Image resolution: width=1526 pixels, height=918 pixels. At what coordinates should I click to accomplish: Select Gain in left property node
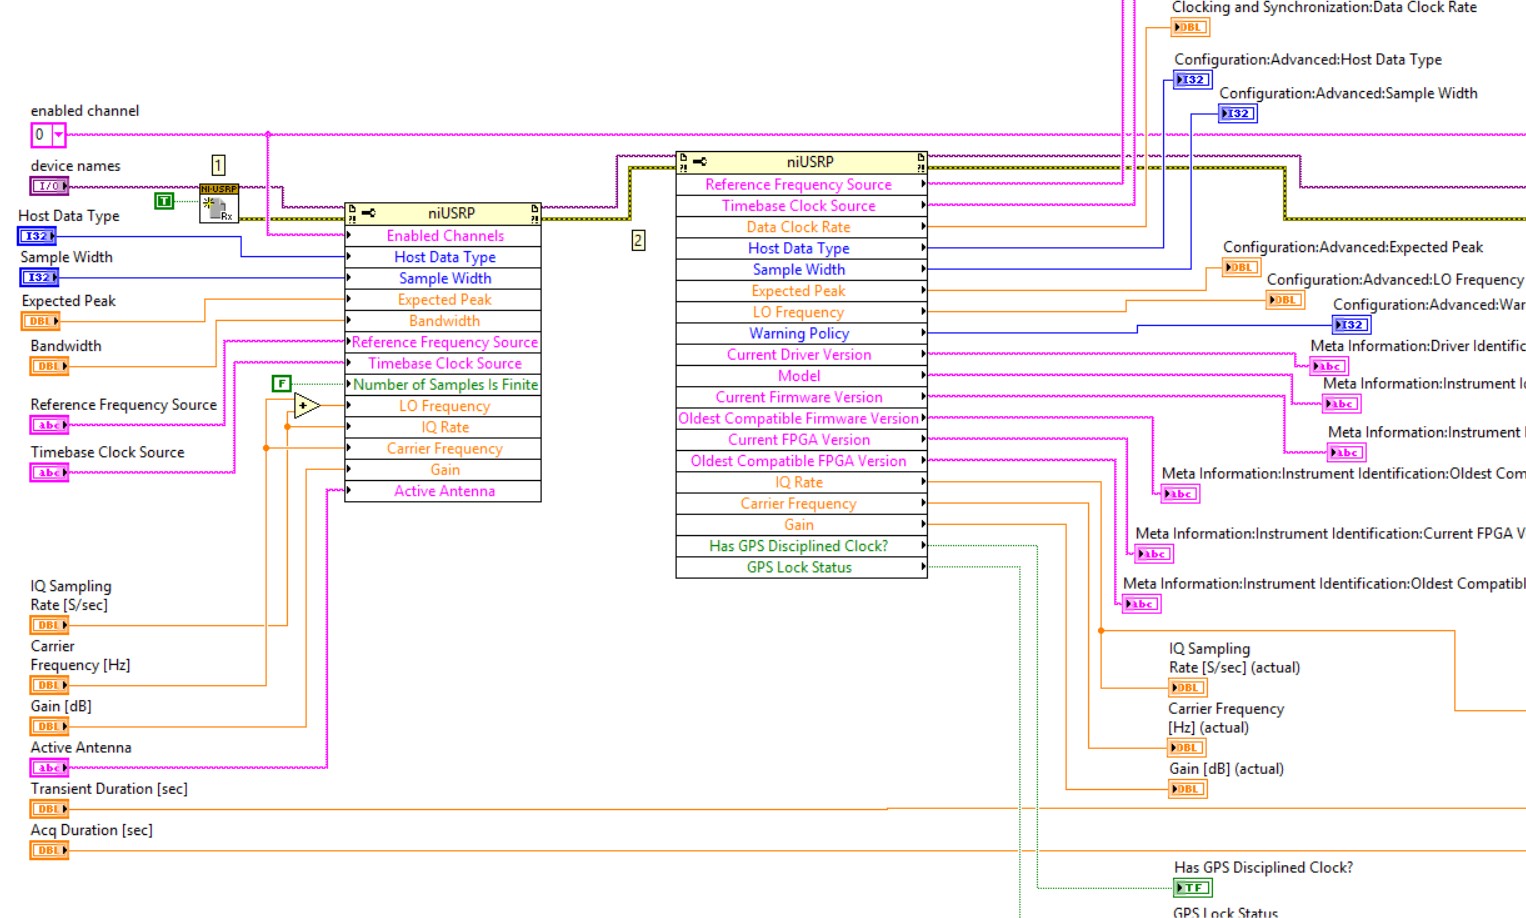pyautogui.click(x=443, y=470)
